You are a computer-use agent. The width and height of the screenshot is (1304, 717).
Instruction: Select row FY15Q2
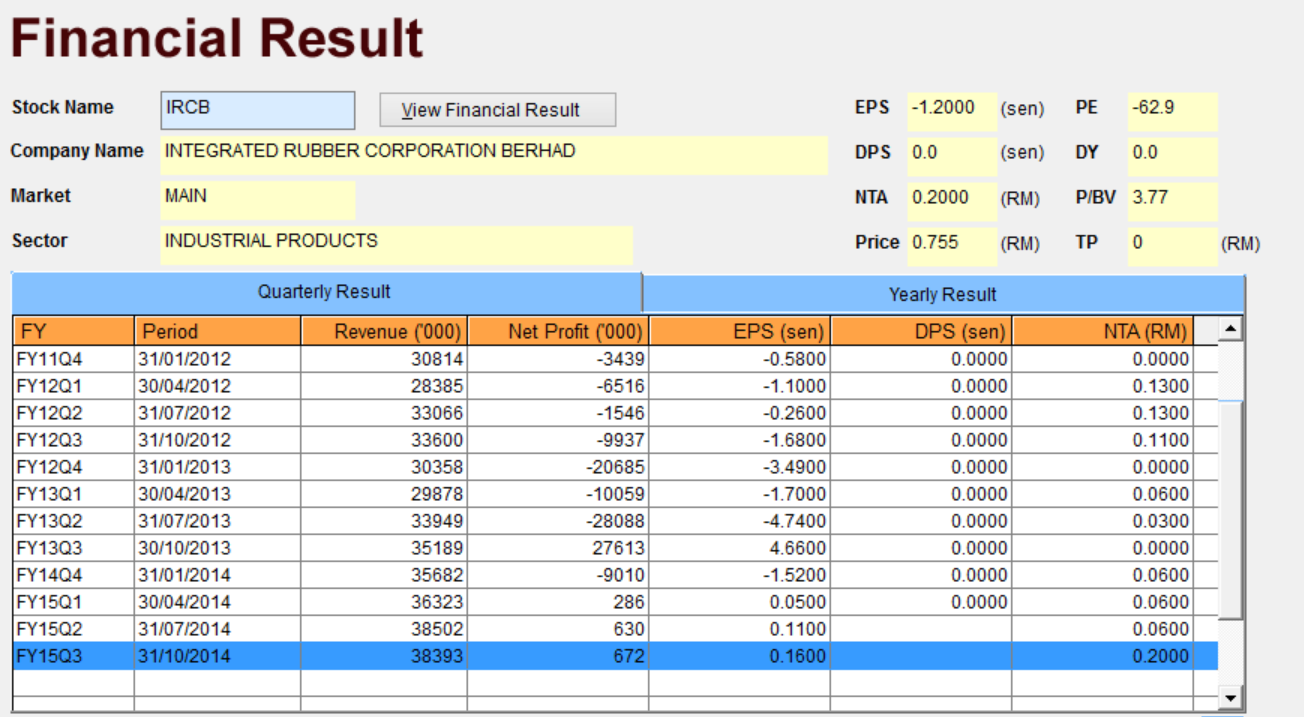tap(615, 629)
